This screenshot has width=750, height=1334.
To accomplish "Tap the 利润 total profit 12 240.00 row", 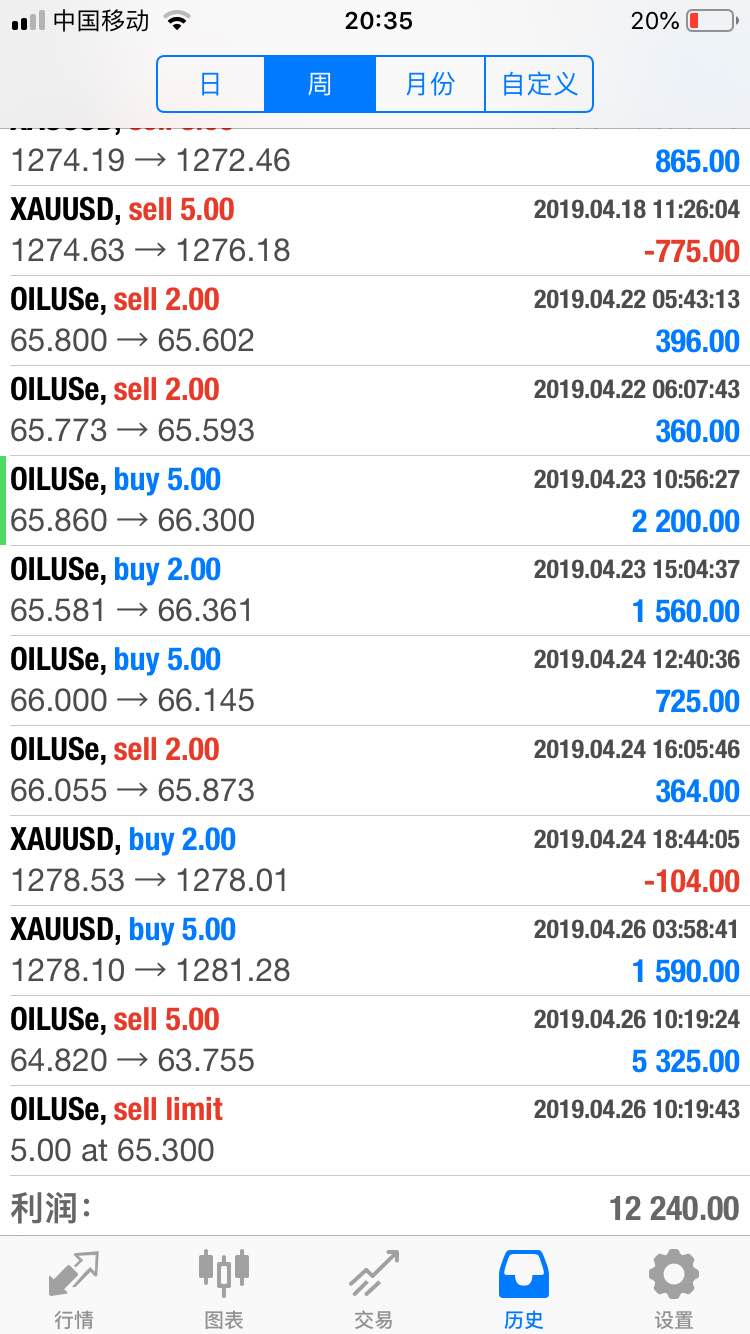I will [x=375, y=1207].
